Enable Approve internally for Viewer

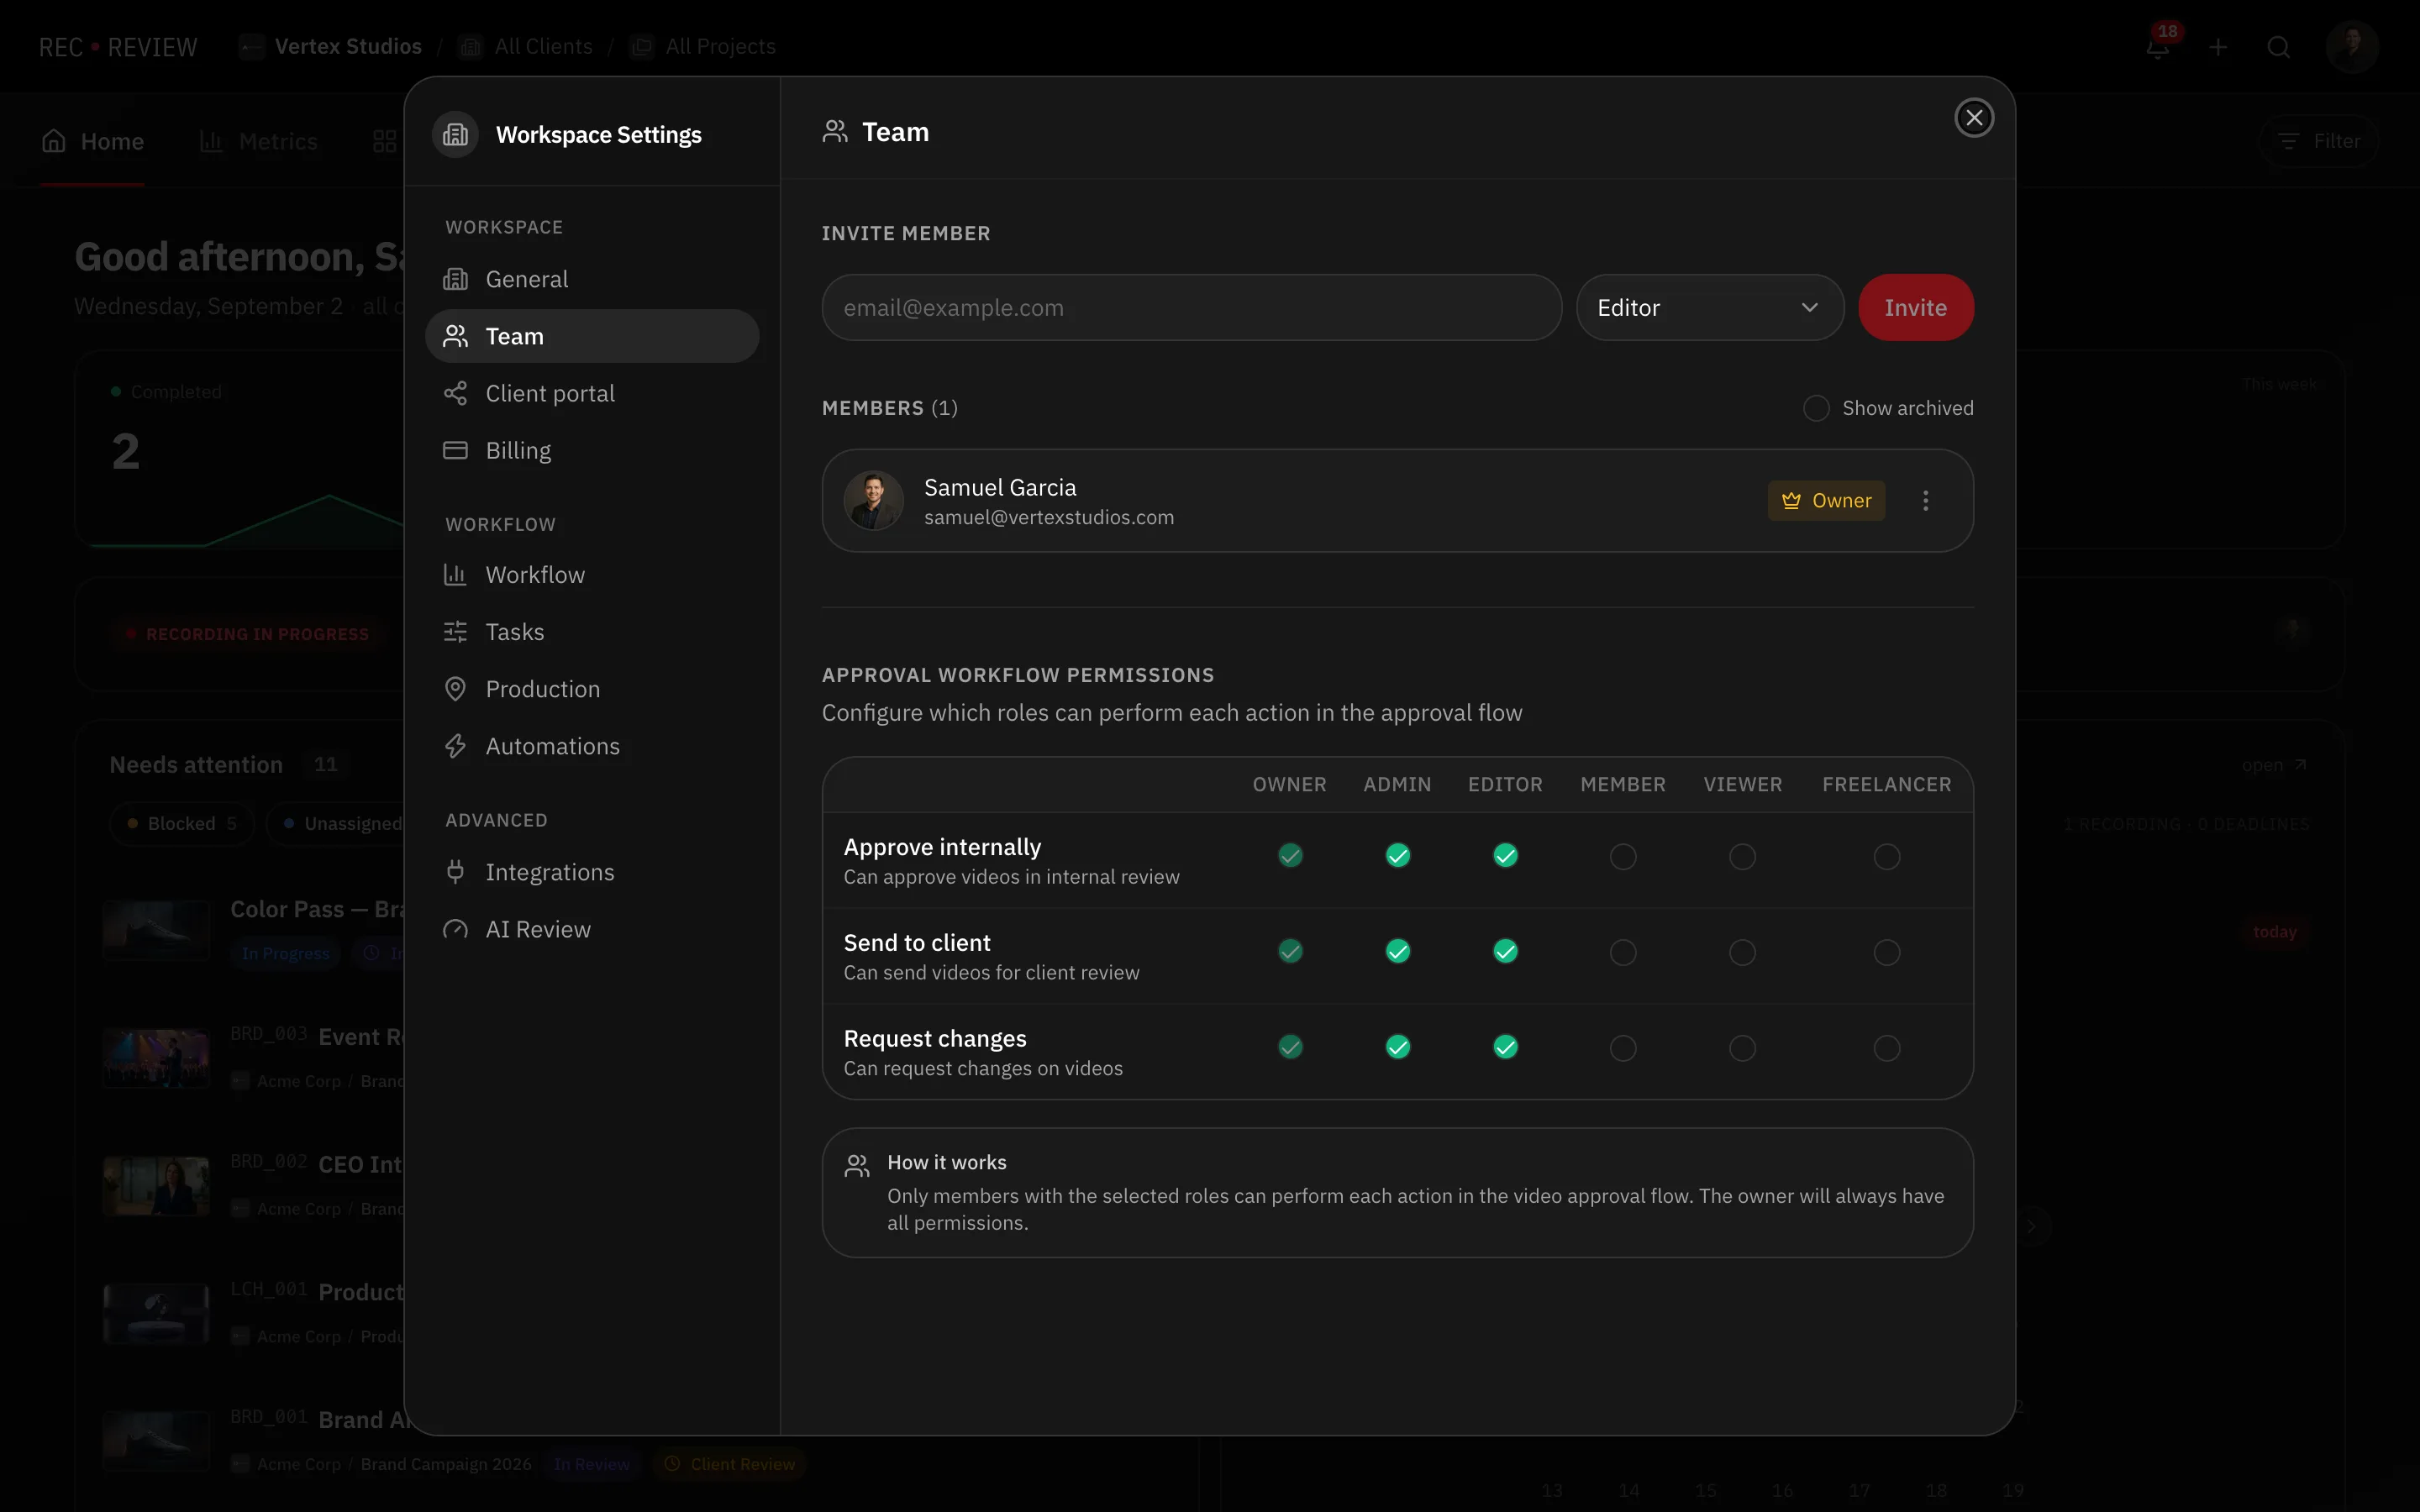(x=1742, y=857)
